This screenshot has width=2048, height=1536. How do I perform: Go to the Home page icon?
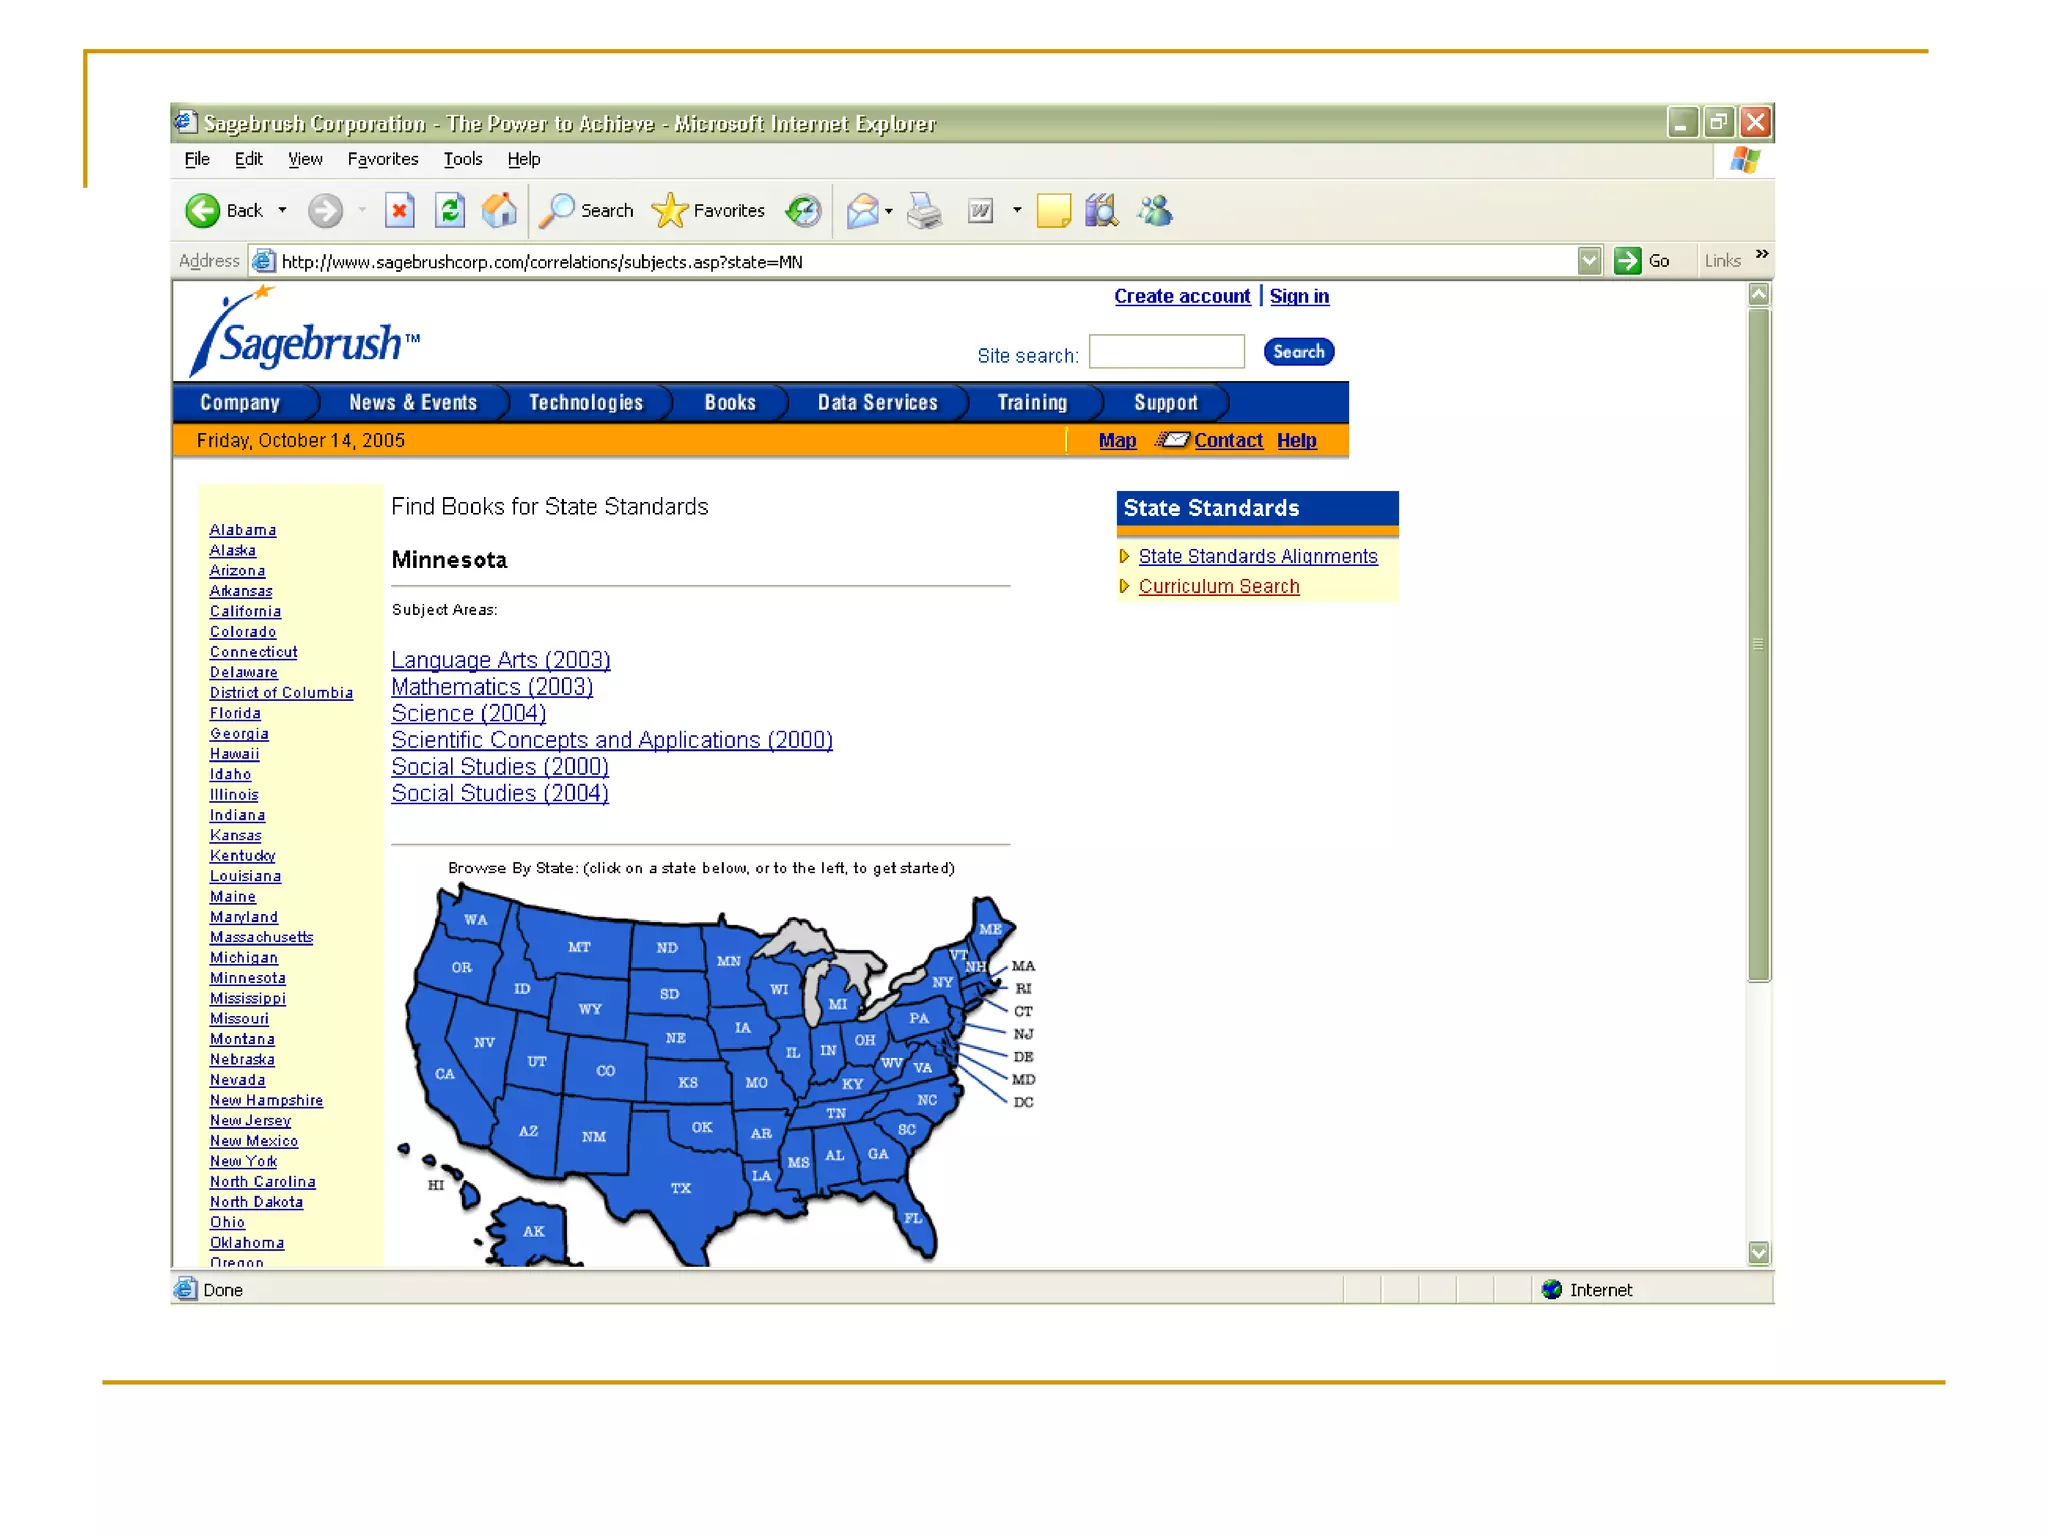click(499, 211)
